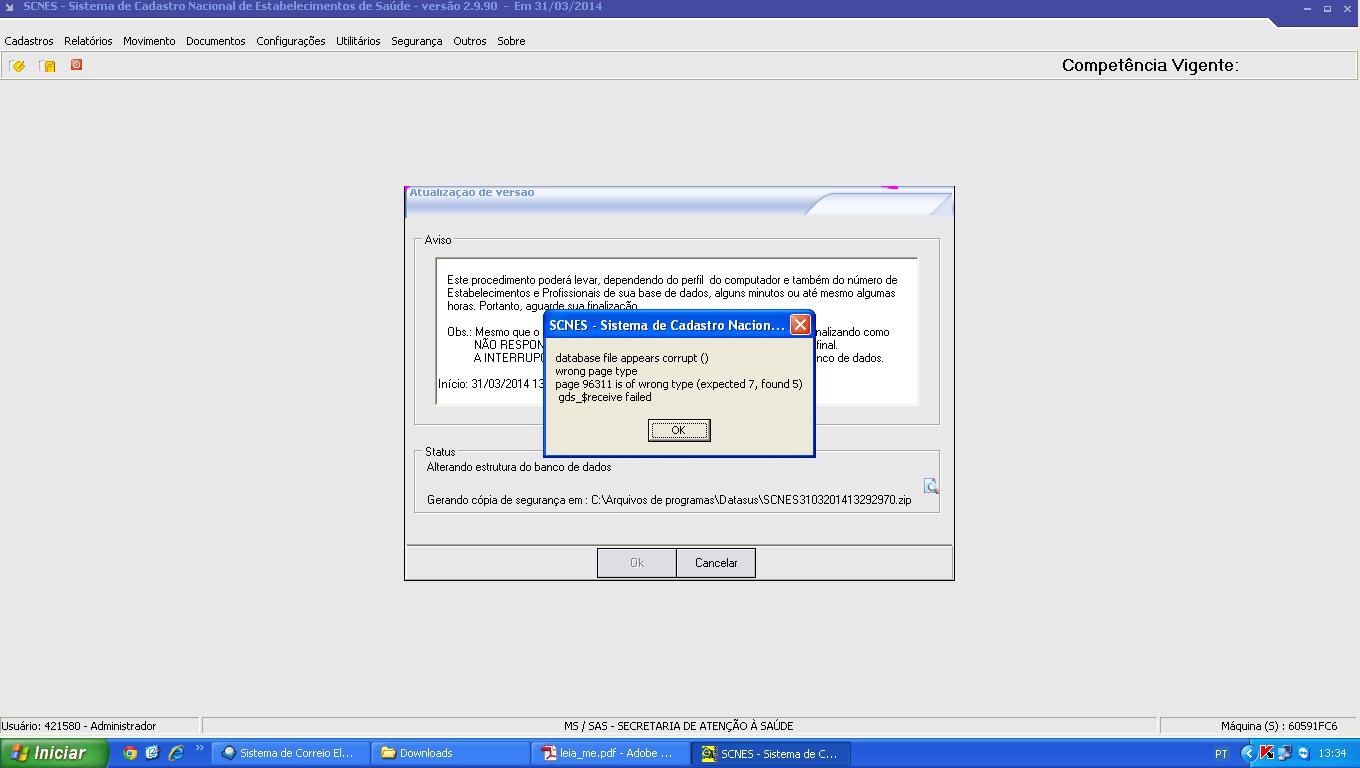Open Google Chrome from quick launch

130,753
